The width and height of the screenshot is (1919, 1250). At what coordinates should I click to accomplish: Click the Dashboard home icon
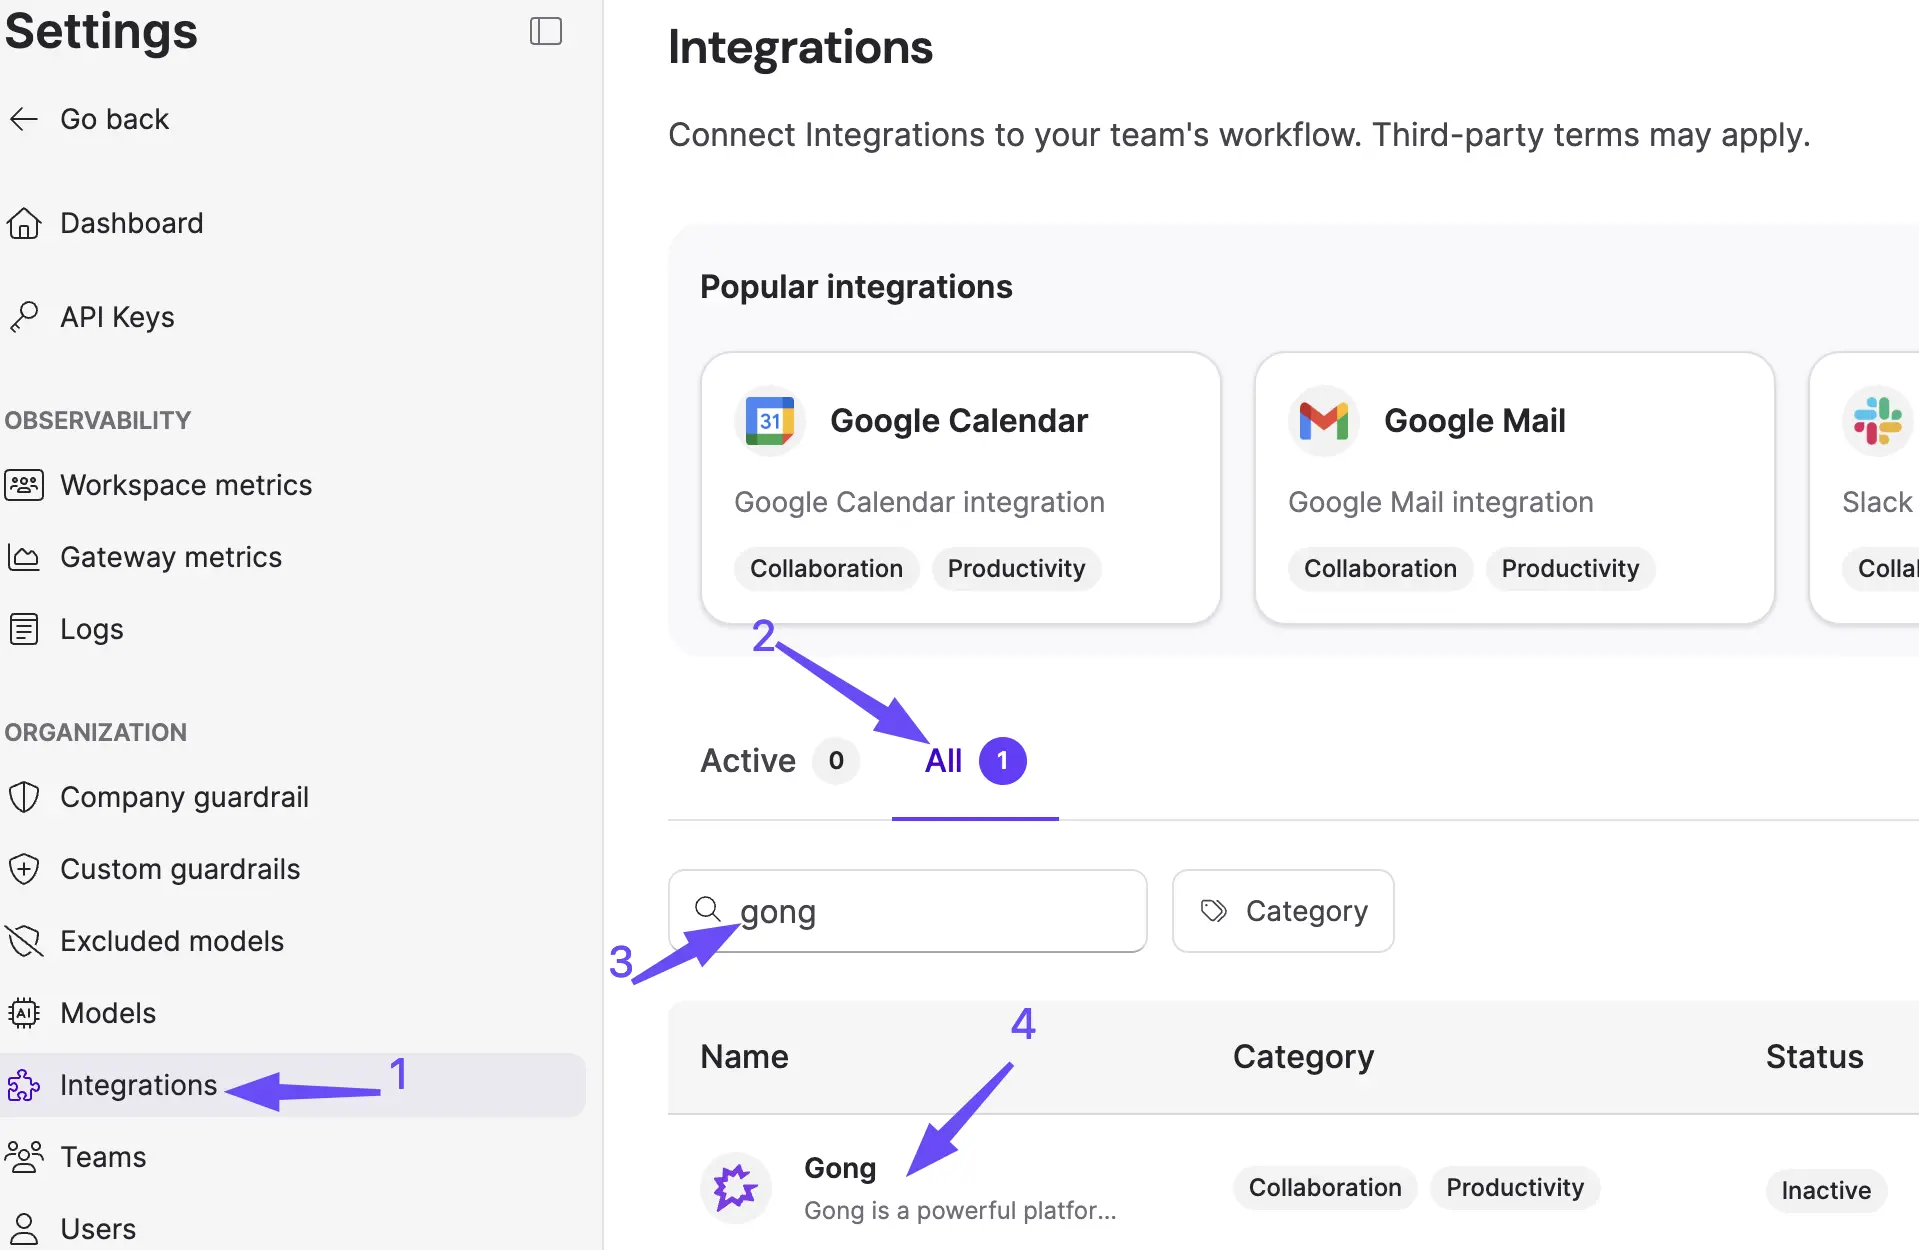coord(24,223)
